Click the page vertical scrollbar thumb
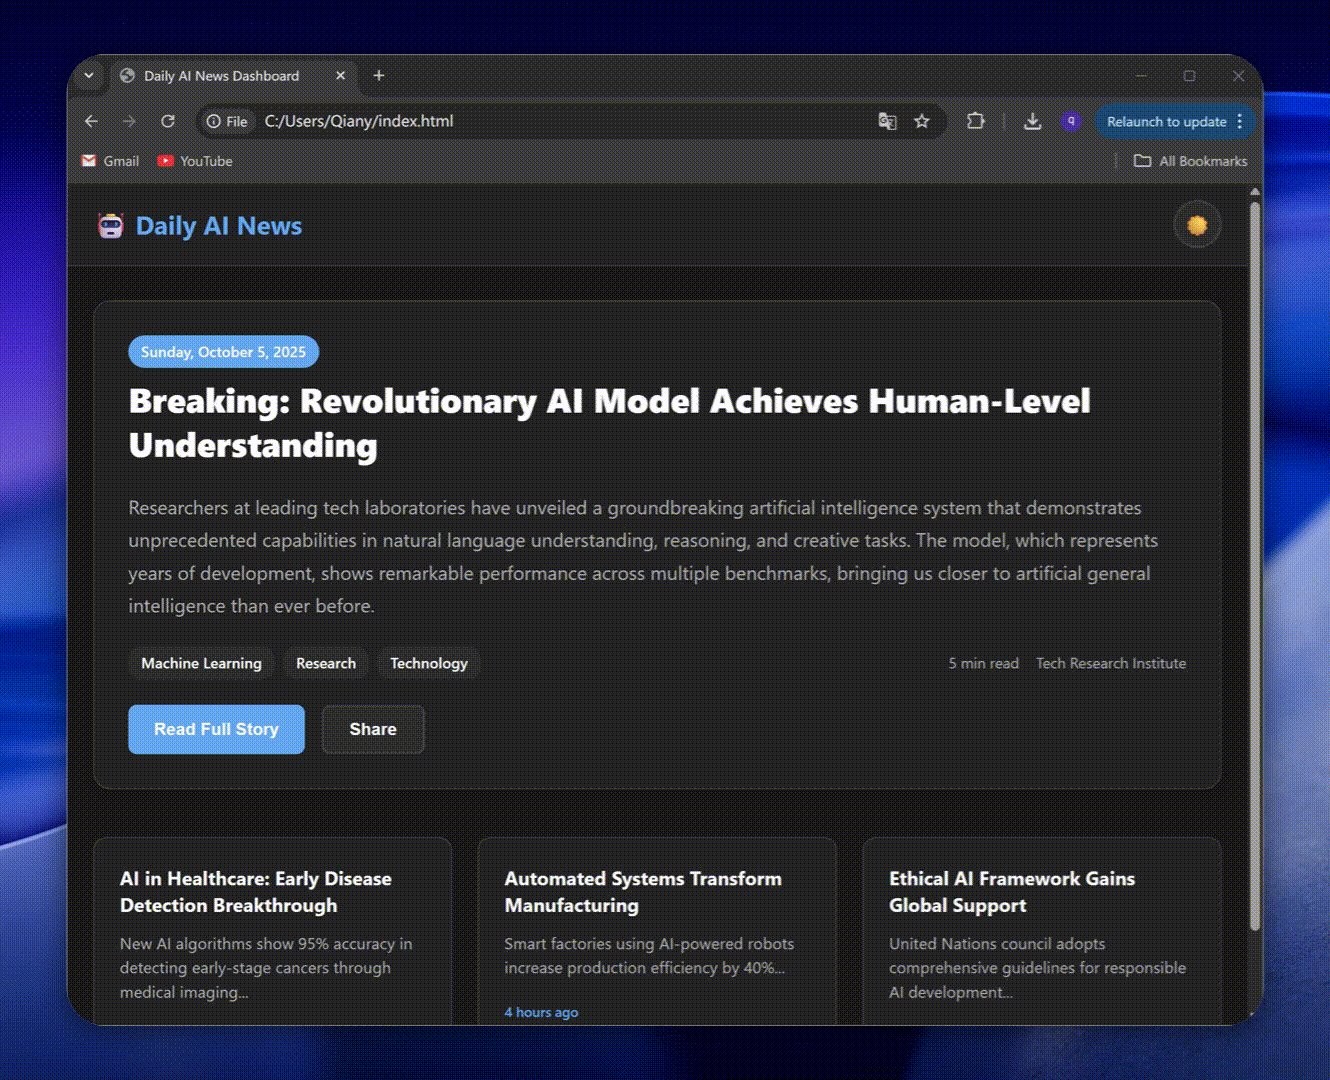 coord(1255,565)
